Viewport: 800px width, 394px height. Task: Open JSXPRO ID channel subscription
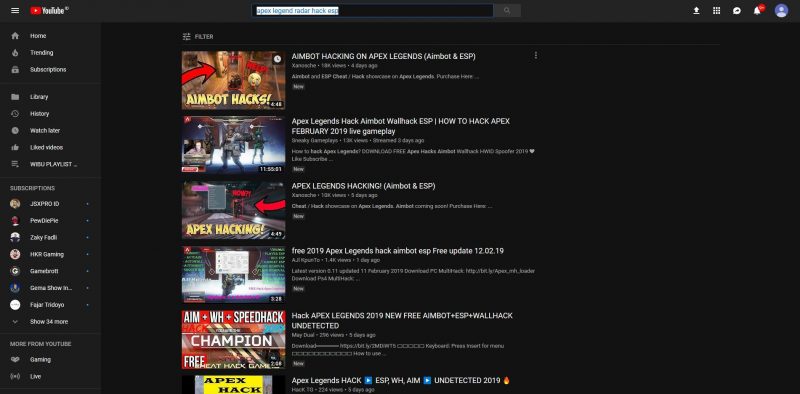(x=51, y=204)
